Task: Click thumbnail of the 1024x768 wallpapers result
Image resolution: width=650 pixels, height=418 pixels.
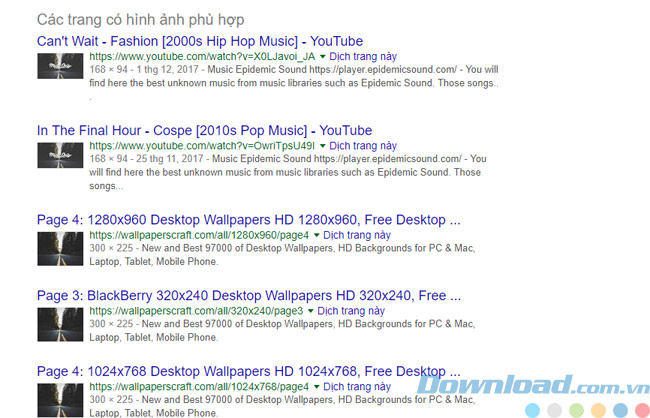Action: [60, 400]
